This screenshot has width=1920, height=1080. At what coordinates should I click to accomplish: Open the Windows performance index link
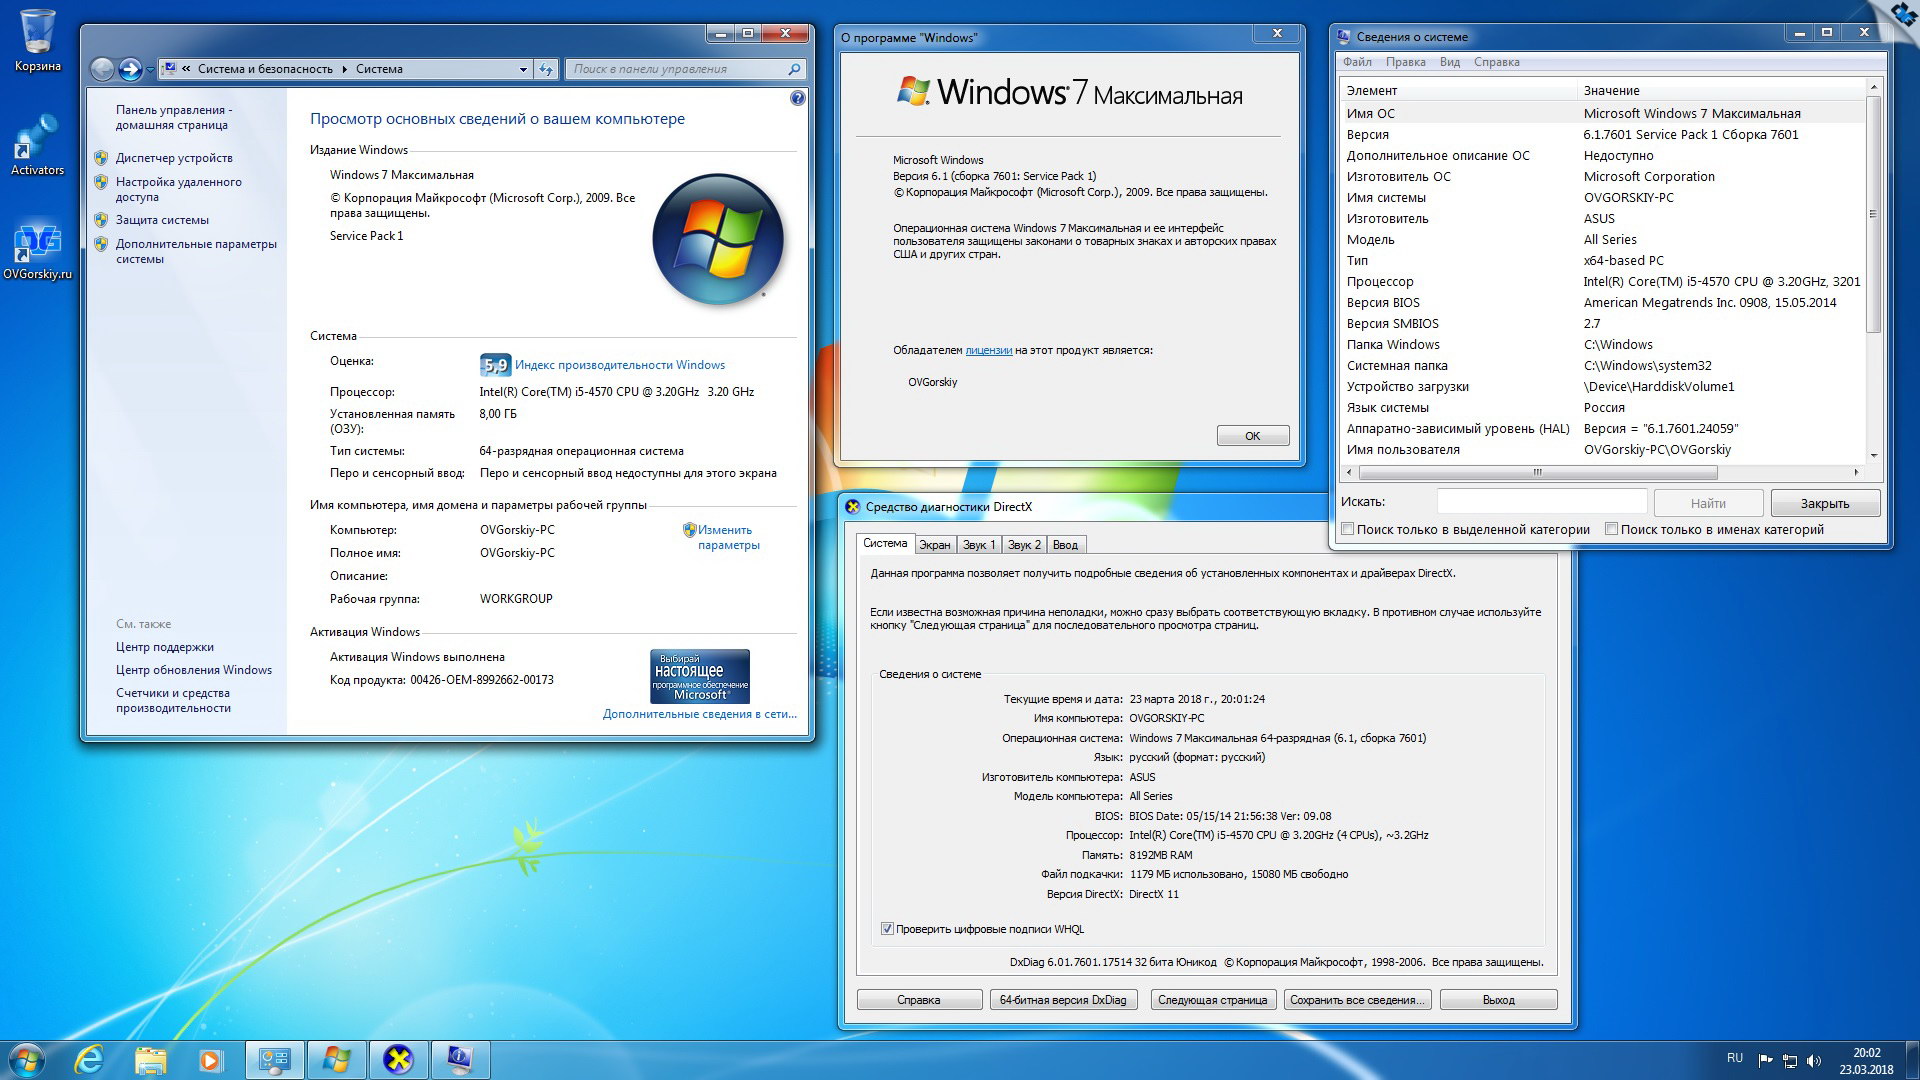coord(619,365)
